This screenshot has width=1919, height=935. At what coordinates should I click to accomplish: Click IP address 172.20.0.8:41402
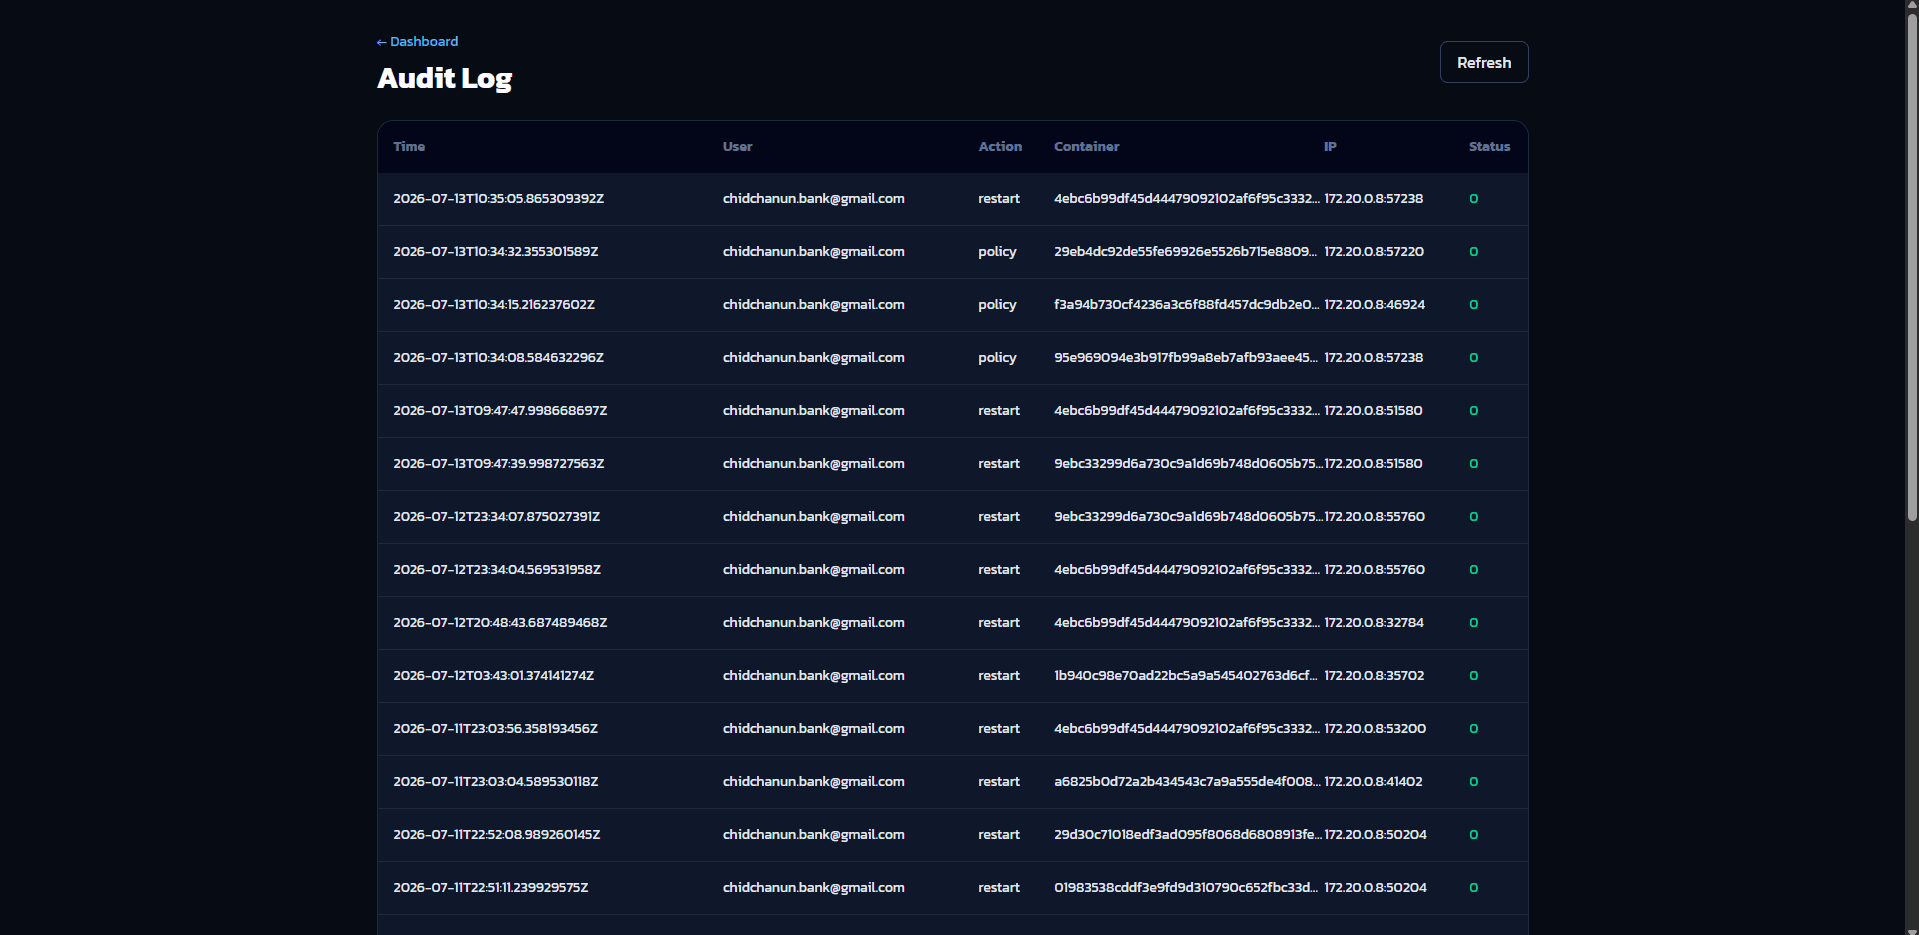tap(1373, 782)
